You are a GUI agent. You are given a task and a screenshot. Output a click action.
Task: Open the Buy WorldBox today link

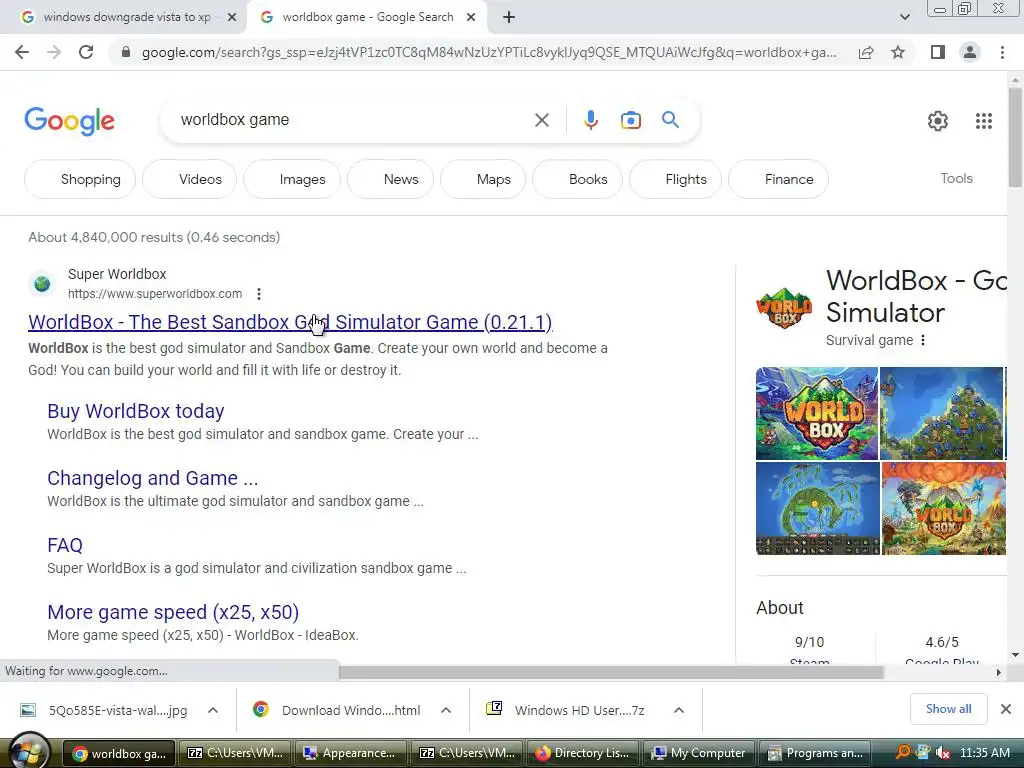136,411
